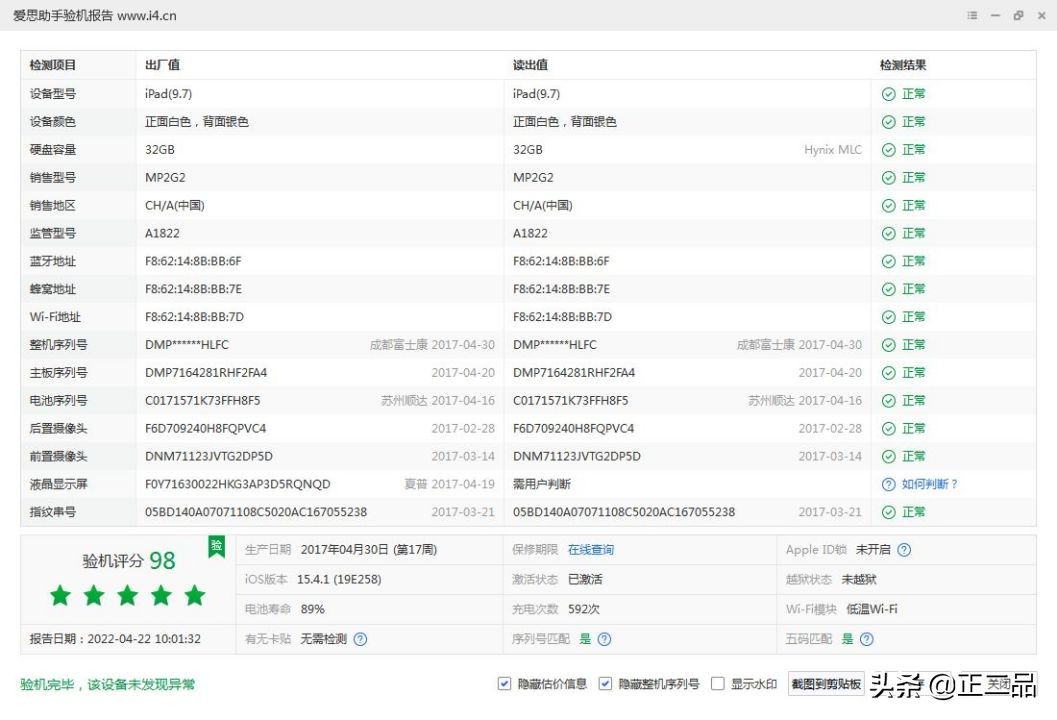Click the 正常 status icon for 硬盘容量
Image resolution: width=1057 pixels, height=720 pixels.
click(889, 149)
